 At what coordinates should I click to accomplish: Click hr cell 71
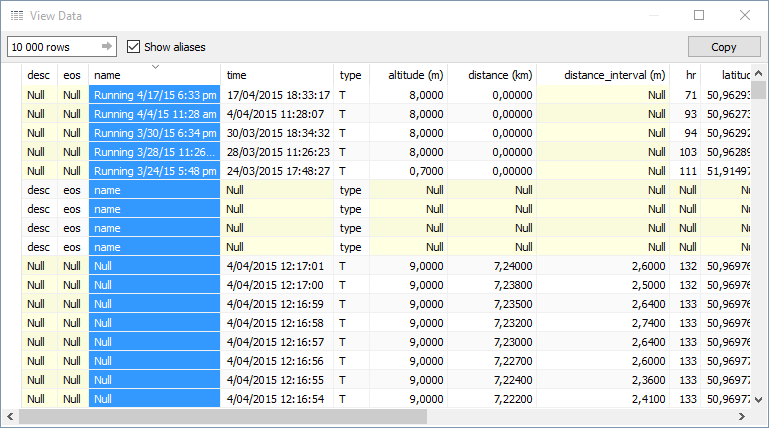(685, 95)
